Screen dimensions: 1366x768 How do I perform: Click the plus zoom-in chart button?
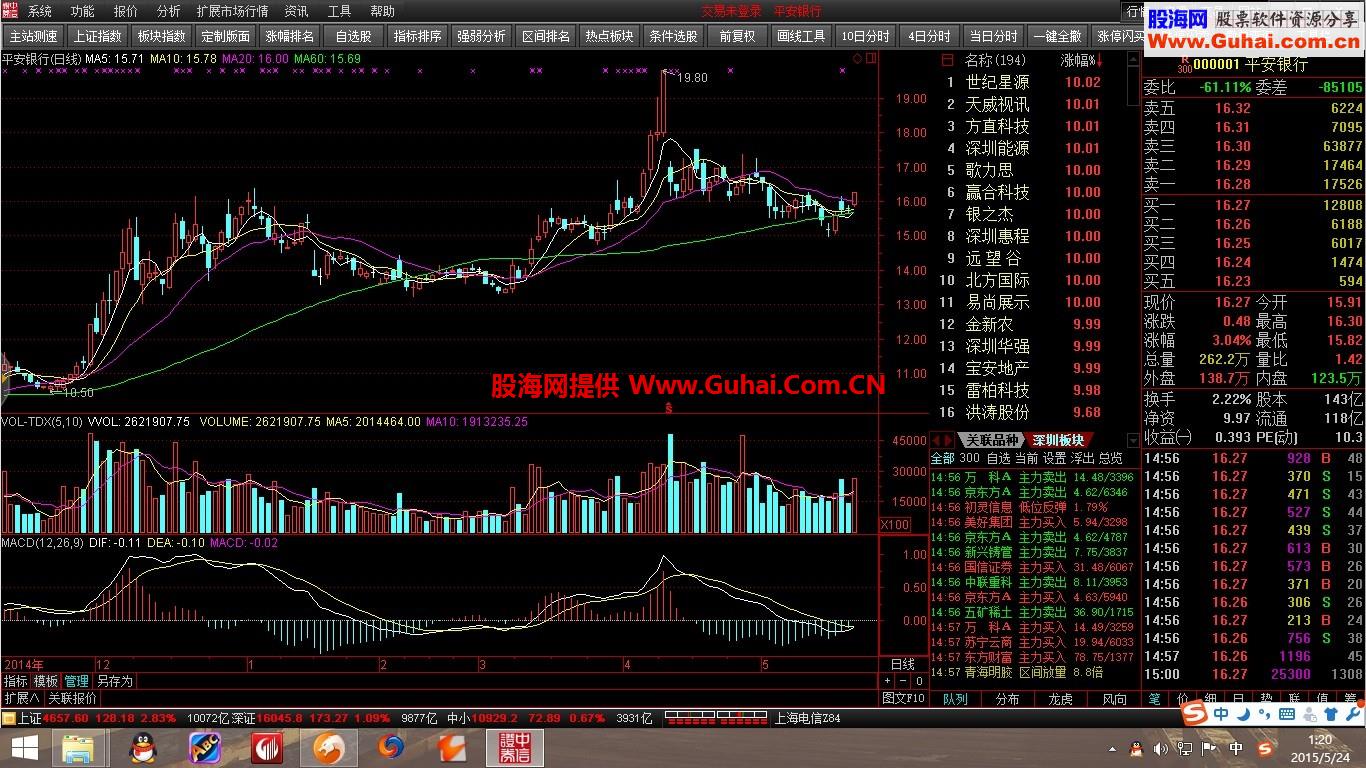(x=887, y=681)
